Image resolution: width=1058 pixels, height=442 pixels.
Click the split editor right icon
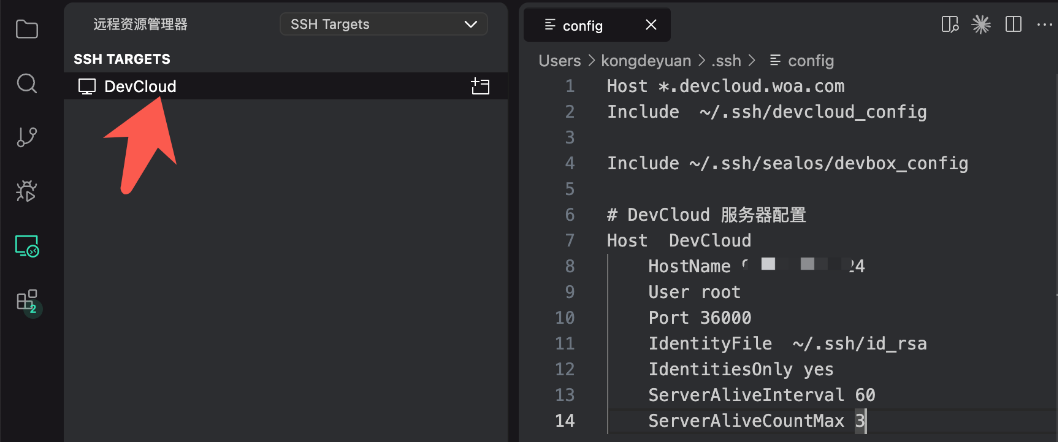1013,24
